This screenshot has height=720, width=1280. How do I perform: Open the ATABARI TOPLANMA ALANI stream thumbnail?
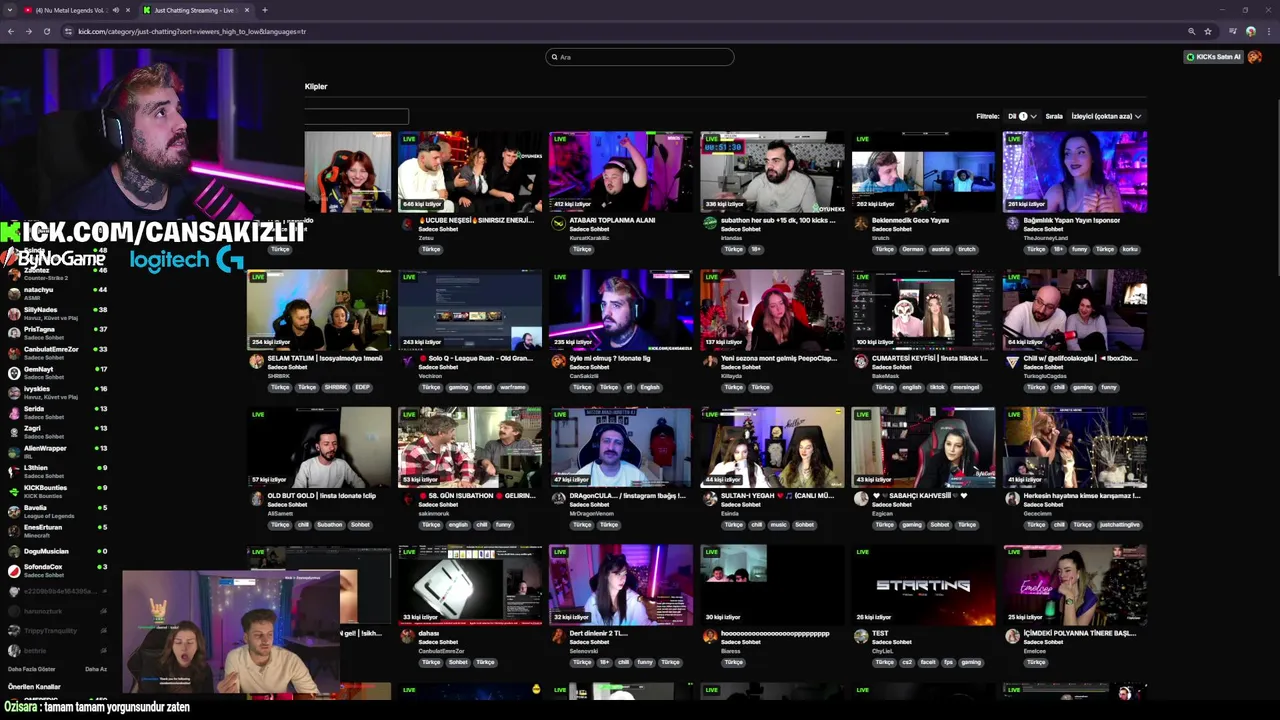tap(621, 171)
